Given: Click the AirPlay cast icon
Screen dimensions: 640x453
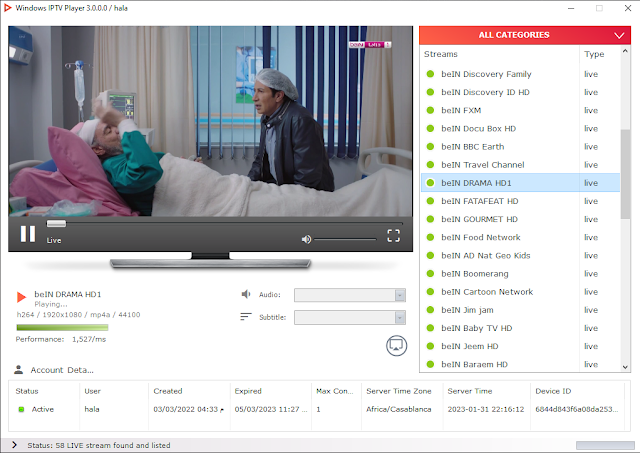Looking at the screenshot, I should 396,346.
